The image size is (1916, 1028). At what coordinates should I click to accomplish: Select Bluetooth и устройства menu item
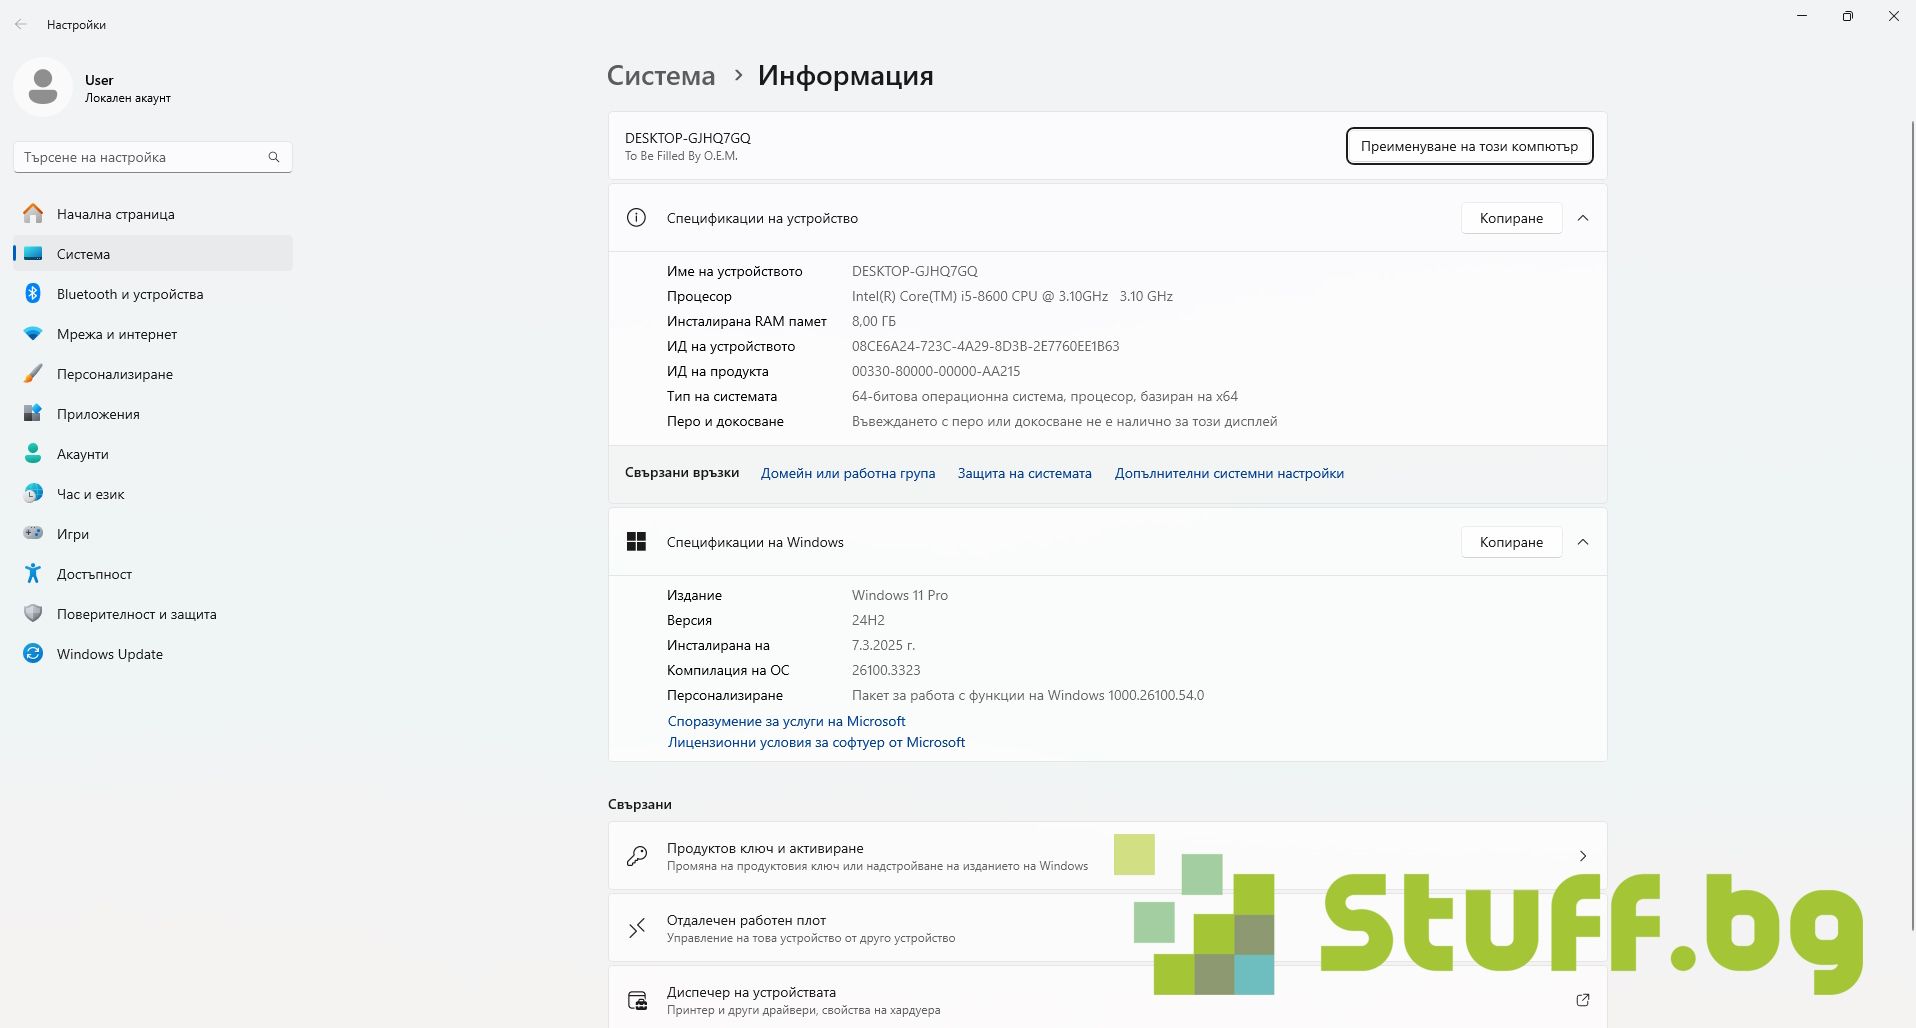pyautogui.click(x=153, y=294)
